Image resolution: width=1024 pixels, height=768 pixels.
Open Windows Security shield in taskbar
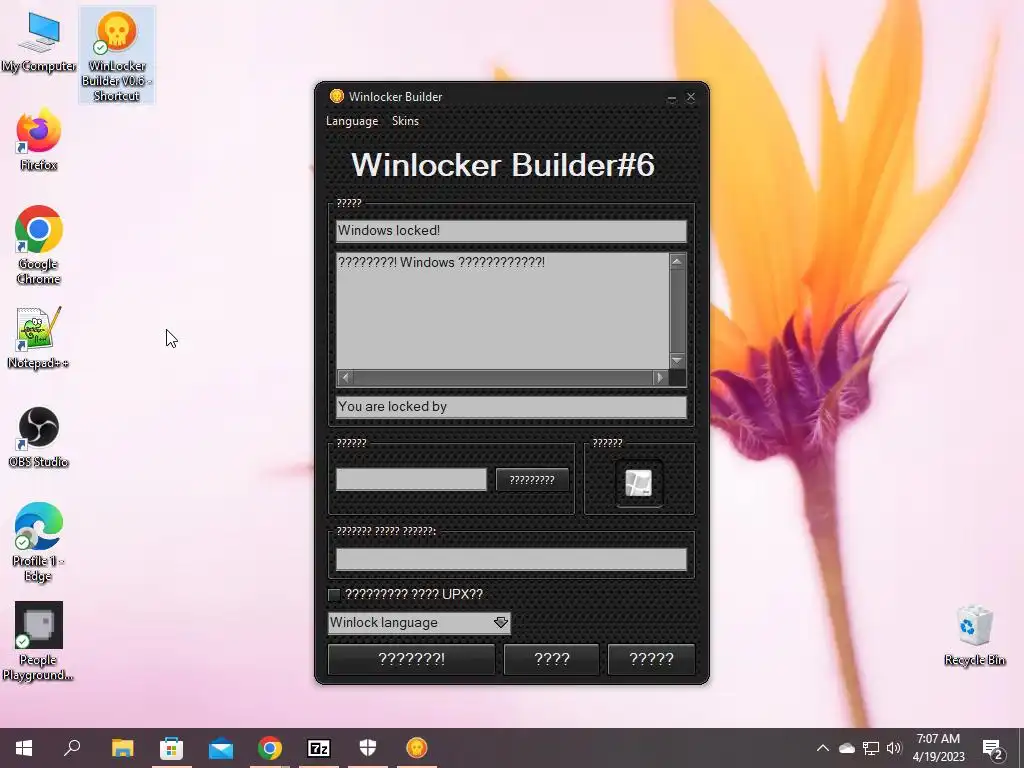pyautogui.click(x=368, y=748)
